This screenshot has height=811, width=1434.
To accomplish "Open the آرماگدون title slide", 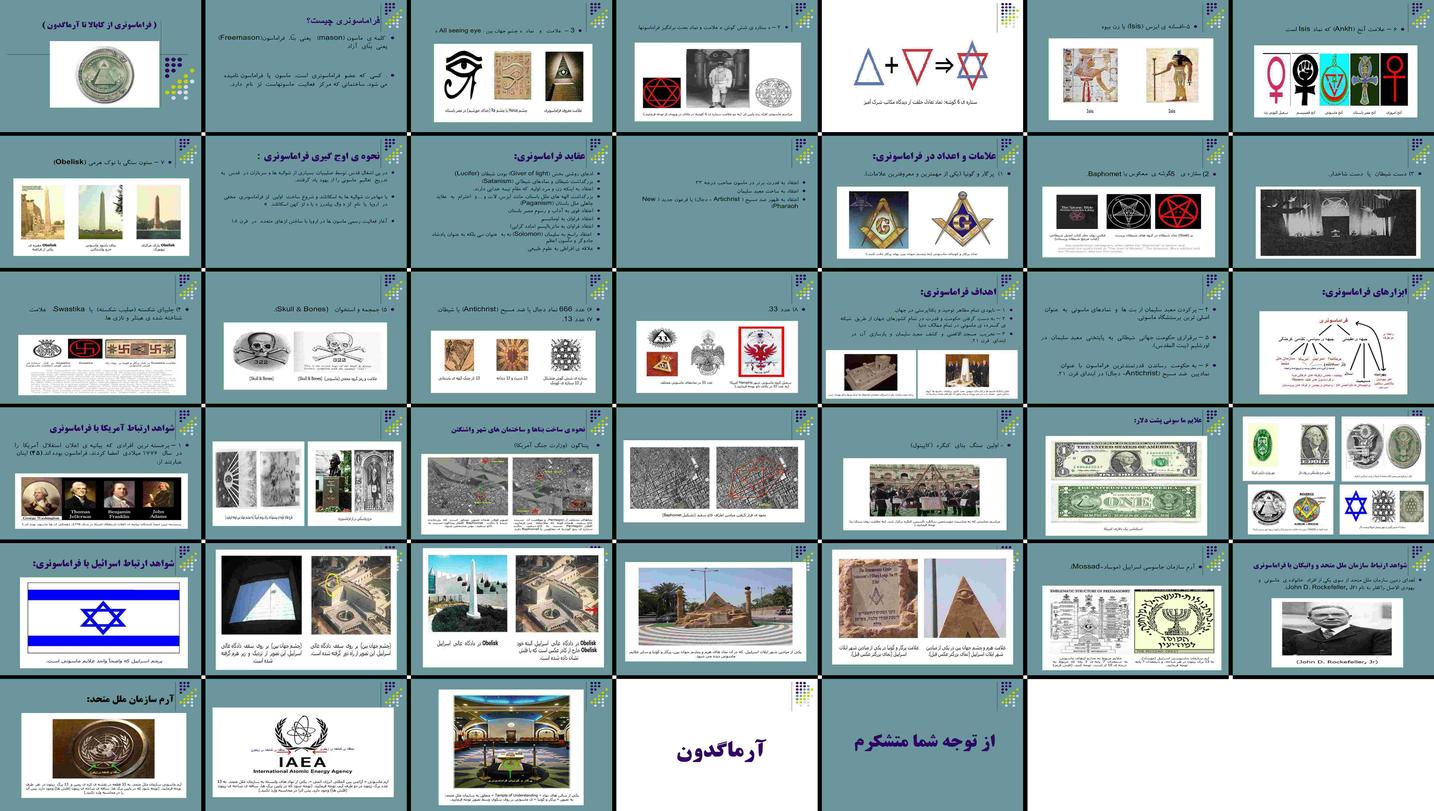I will (716, 744).
